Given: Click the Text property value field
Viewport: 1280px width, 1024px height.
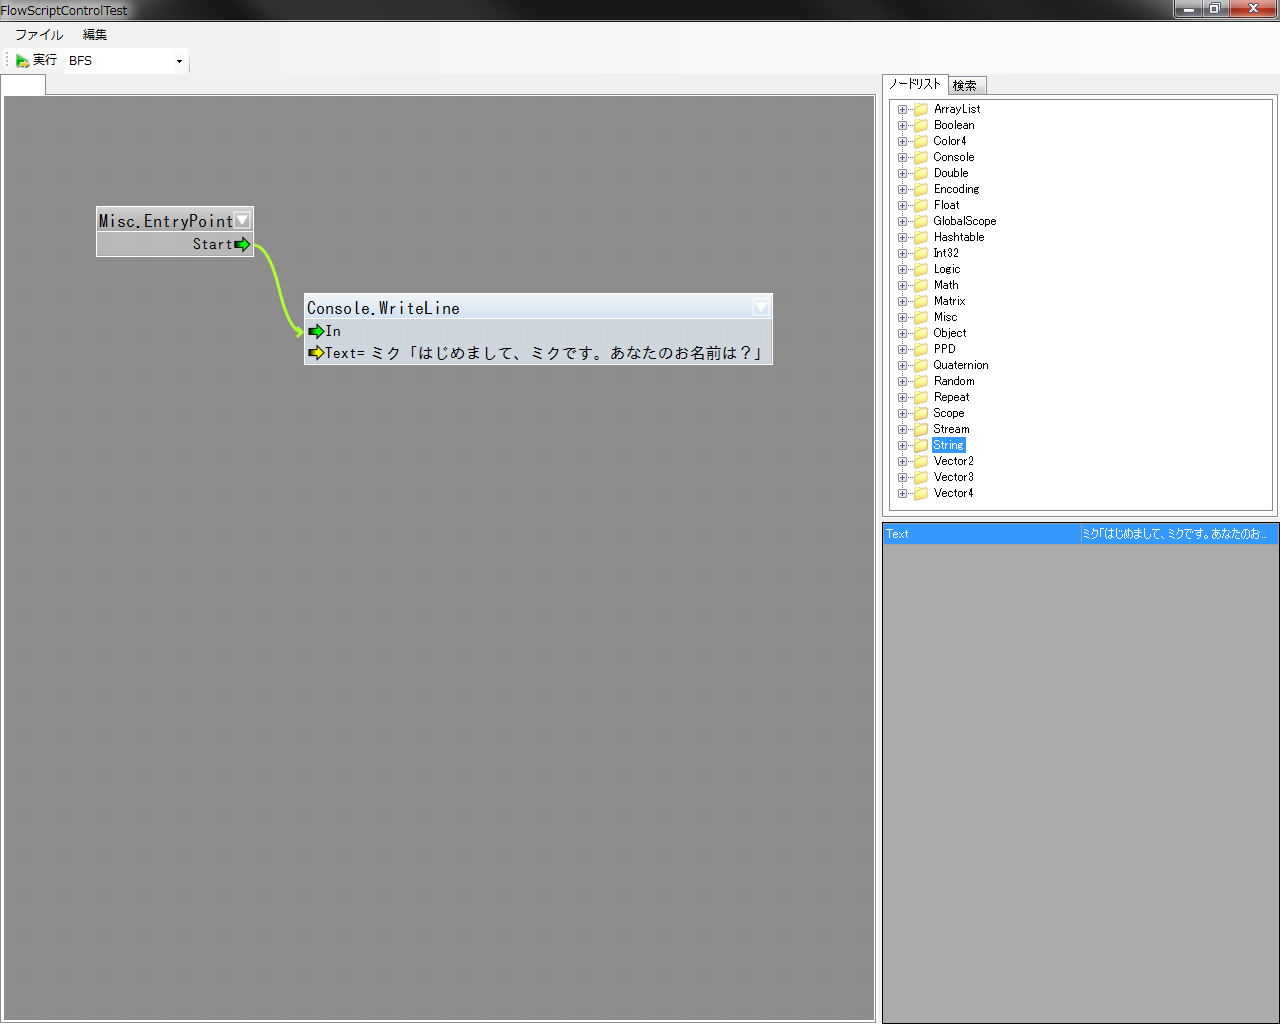Looking at the screenshot, I should click(1176, 534).
